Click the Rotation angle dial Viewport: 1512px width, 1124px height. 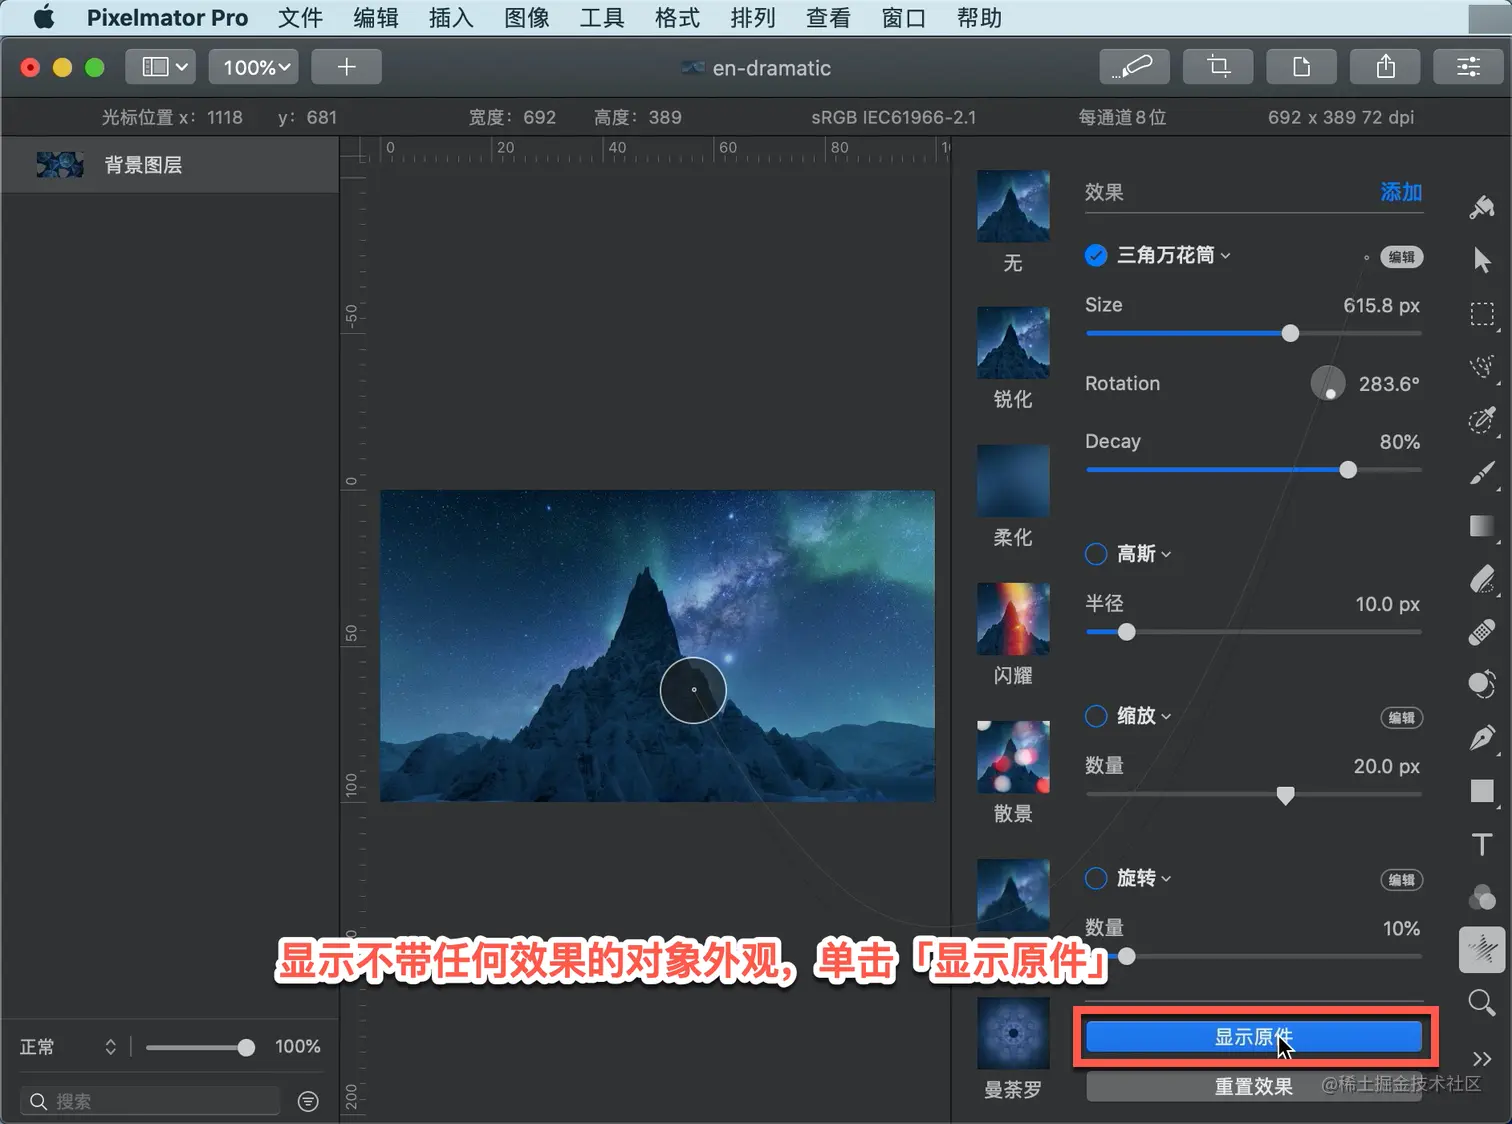coord(1328,383)
